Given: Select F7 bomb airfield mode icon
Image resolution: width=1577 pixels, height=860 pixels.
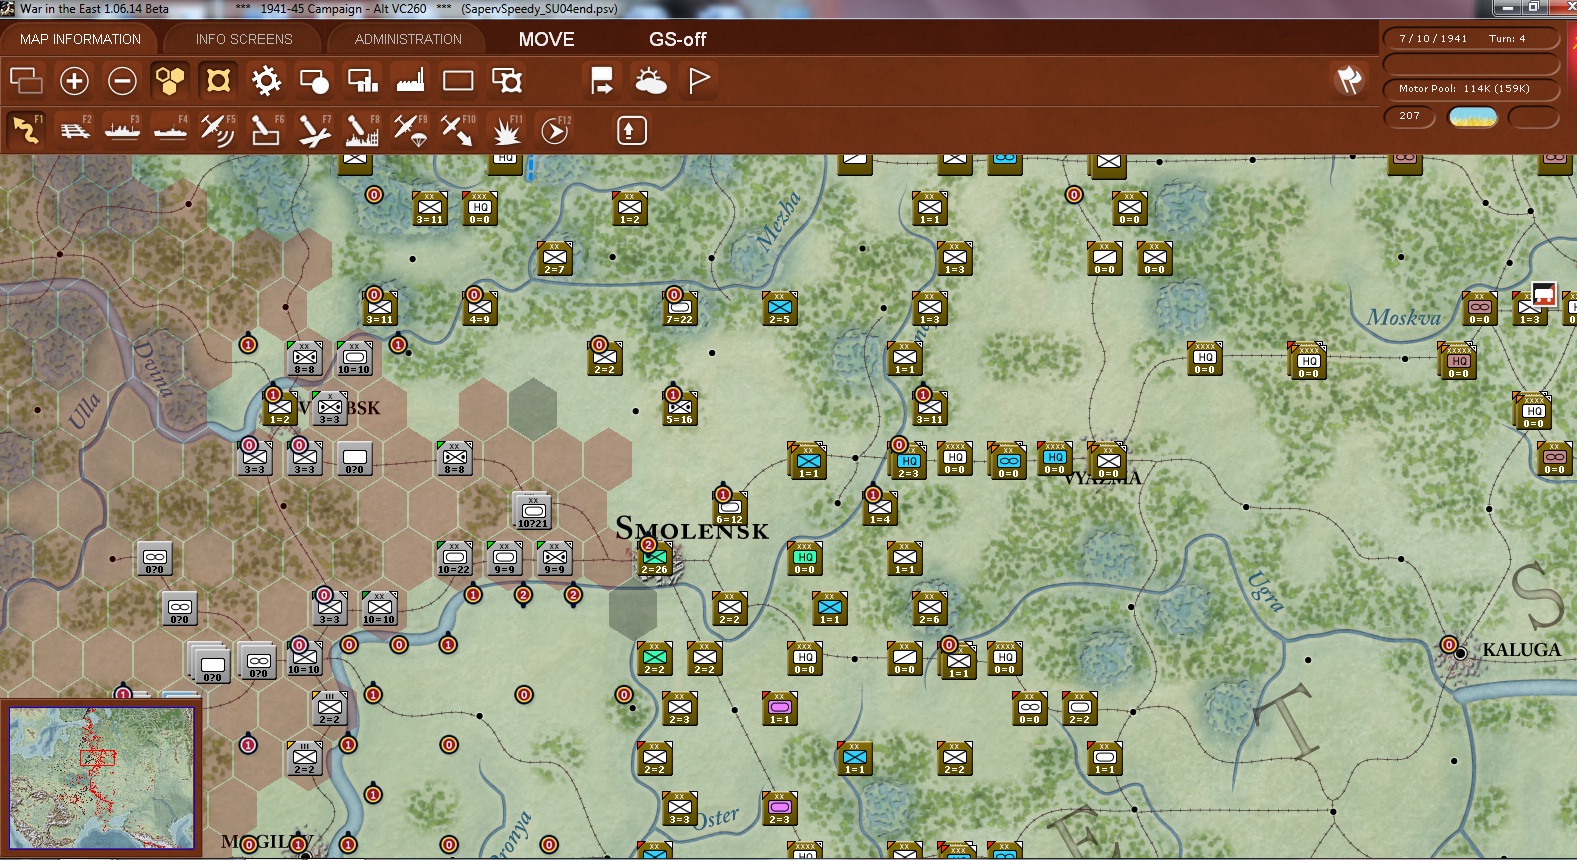Looking at the screenshot, I should tap(314, 130).
